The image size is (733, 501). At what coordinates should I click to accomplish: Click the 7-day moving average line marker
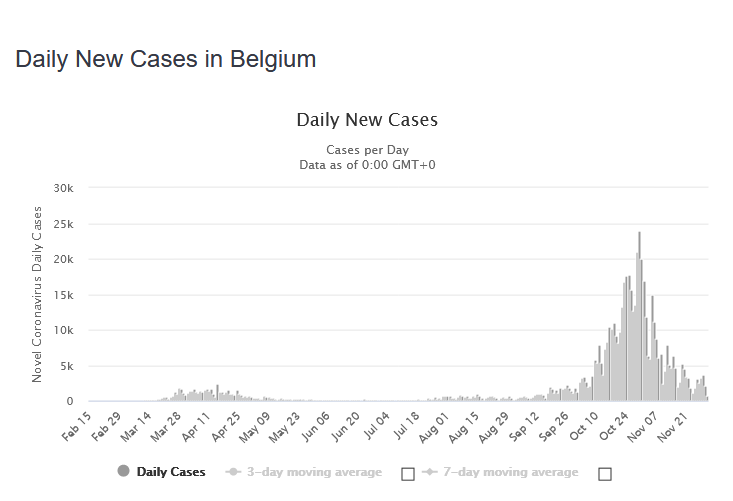click(x=432, y=472)
